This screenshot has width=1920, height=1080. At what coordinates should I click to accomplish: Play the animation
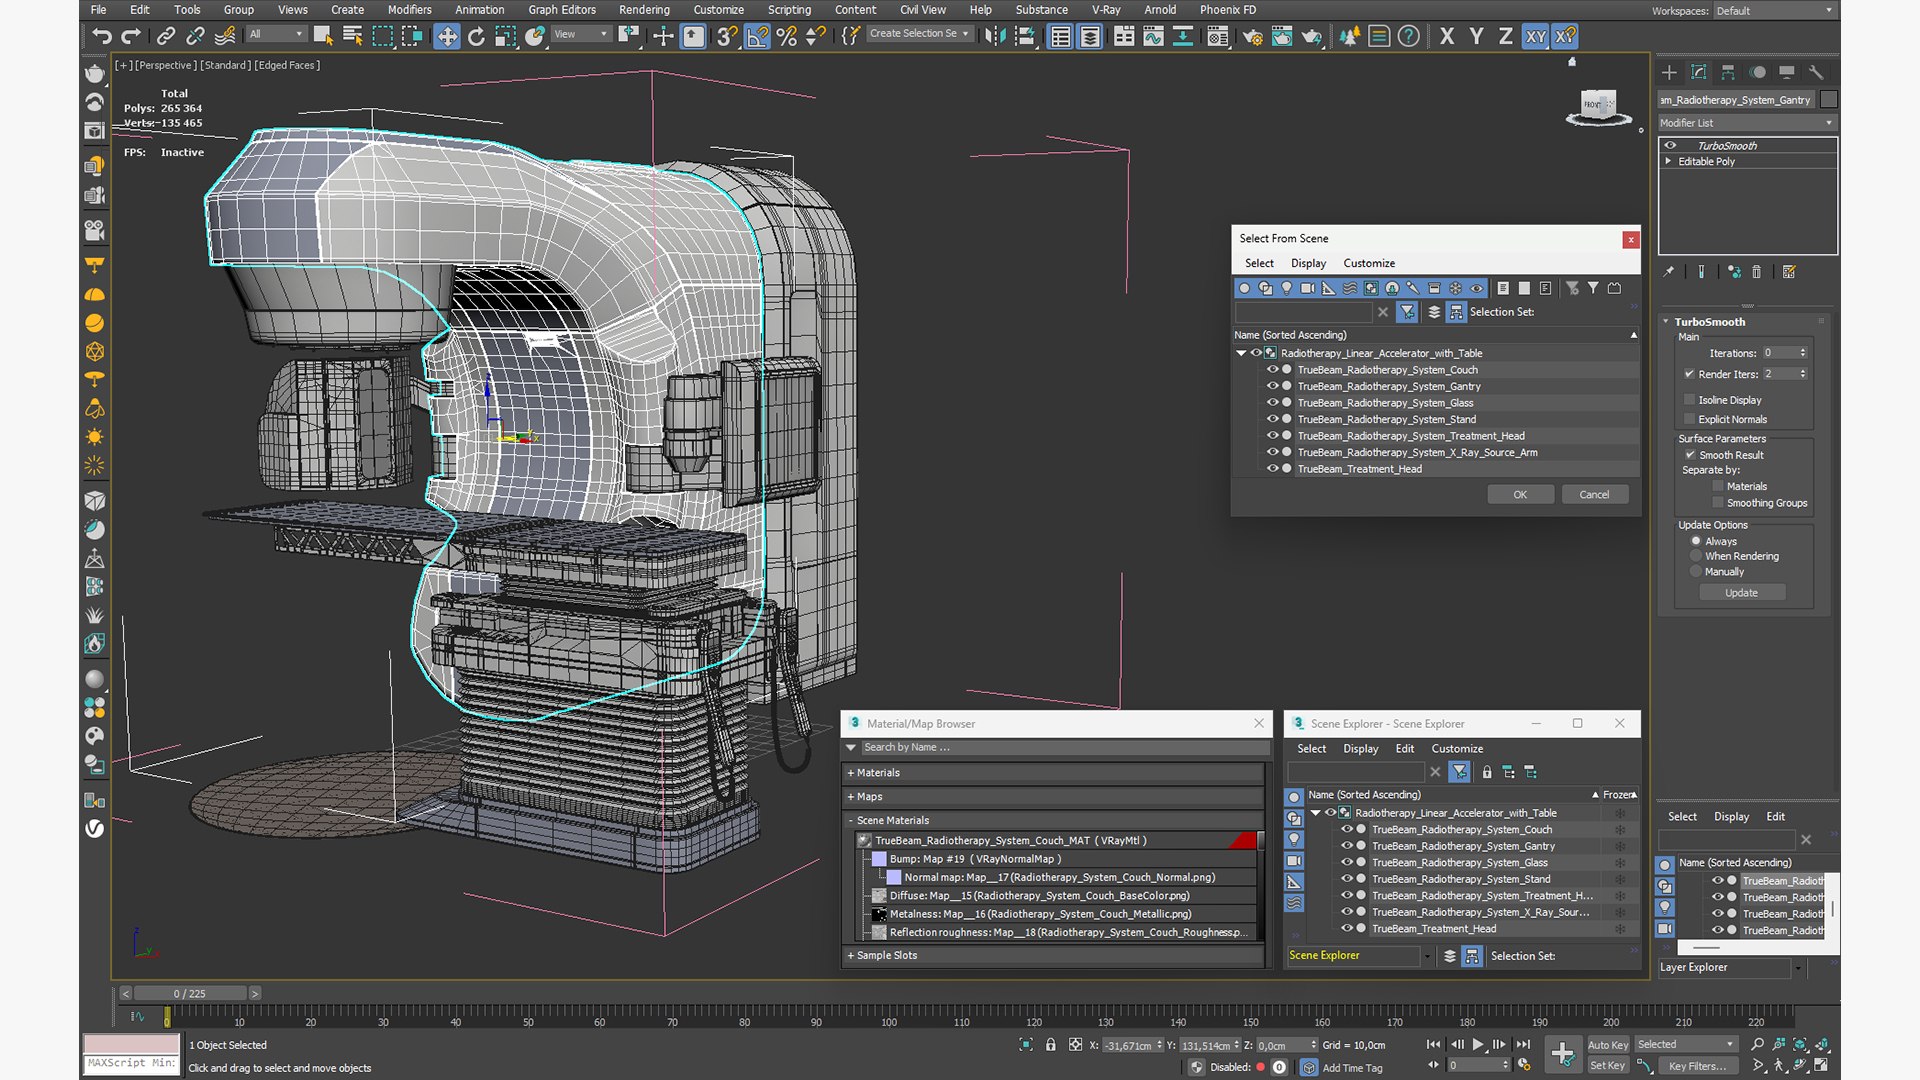pos(1477,1044)
